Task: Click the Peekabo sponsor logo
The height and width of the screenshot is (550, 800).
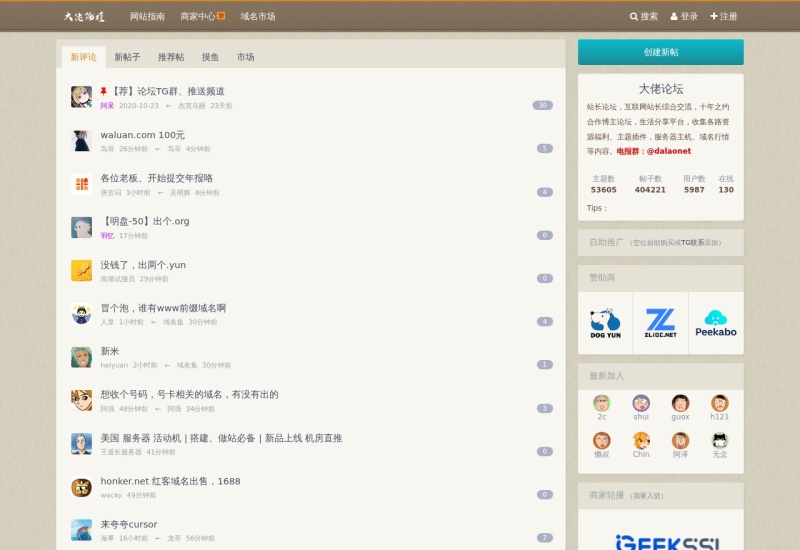Action: 715,323
